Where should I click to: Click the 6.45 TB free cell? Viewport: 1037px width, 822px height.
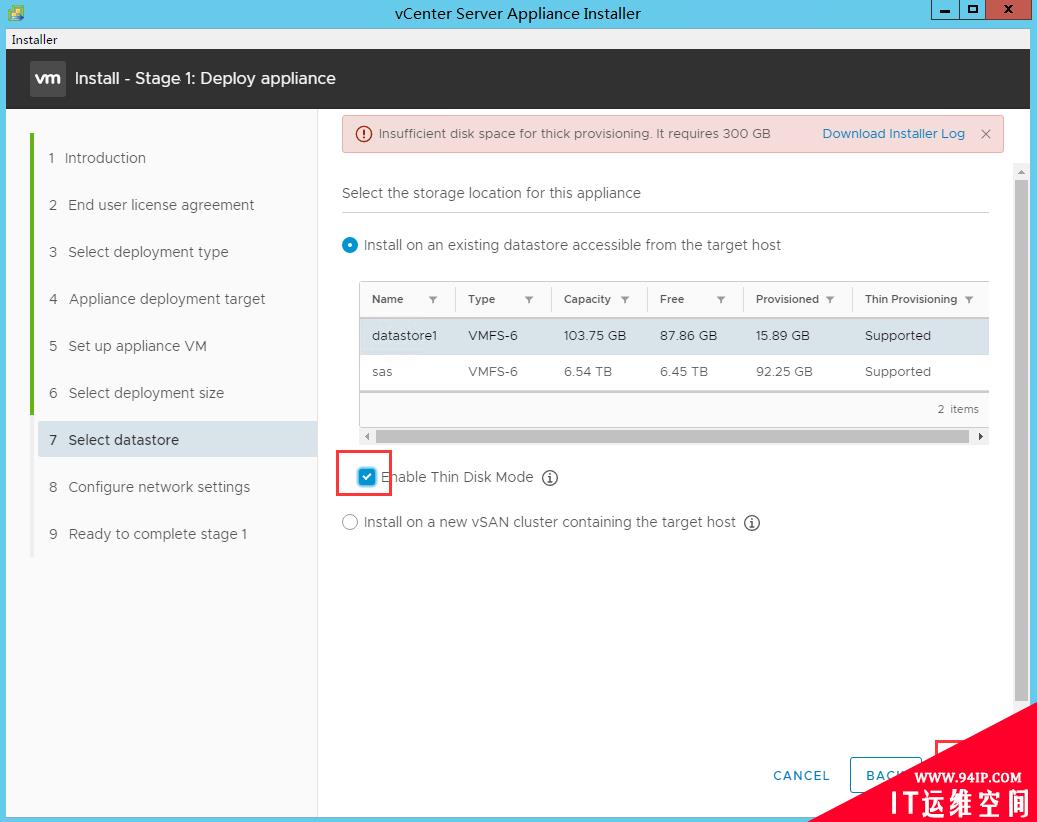(x=684, y=372)
